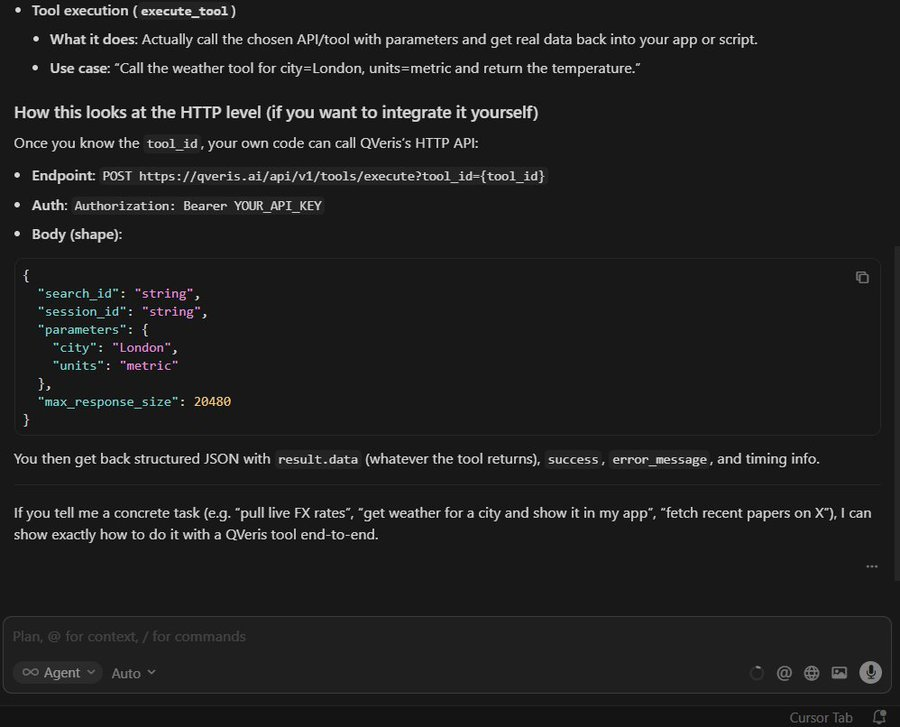The image size is (900, 727).
Task: Click the globe web search icon
Action: click(x=811, y=672)
